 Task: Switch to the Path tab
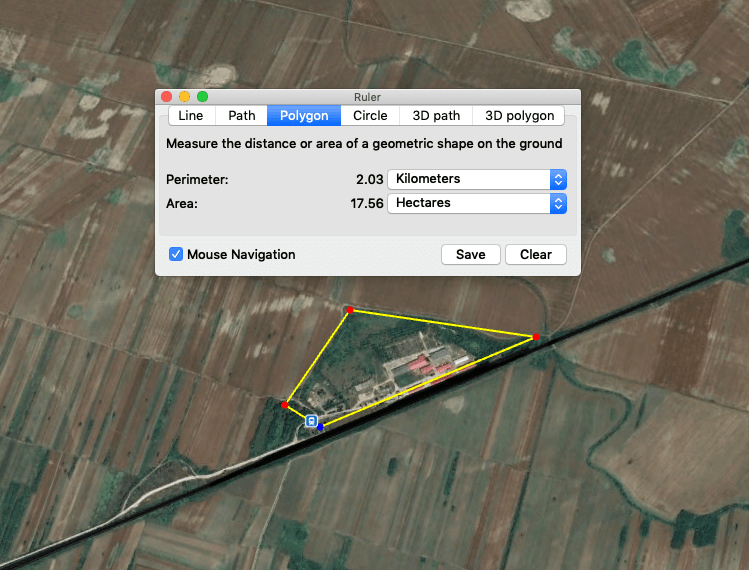point(242,116)
